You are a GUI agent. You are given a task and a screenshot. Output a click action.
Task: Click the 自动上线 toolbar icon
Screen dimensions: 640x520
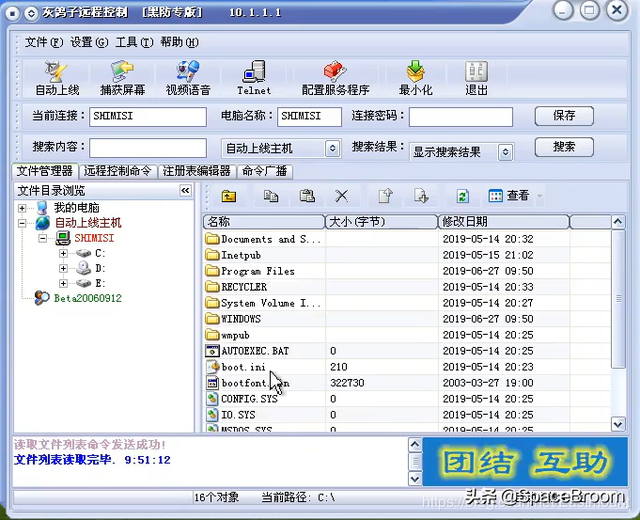pos(57,79)
